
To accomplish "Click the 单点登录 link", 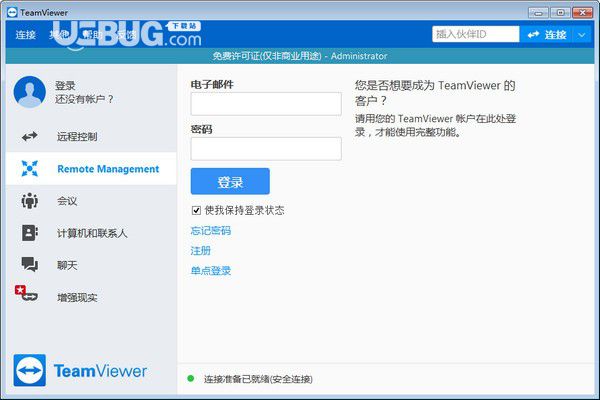I will click(210, 271).
